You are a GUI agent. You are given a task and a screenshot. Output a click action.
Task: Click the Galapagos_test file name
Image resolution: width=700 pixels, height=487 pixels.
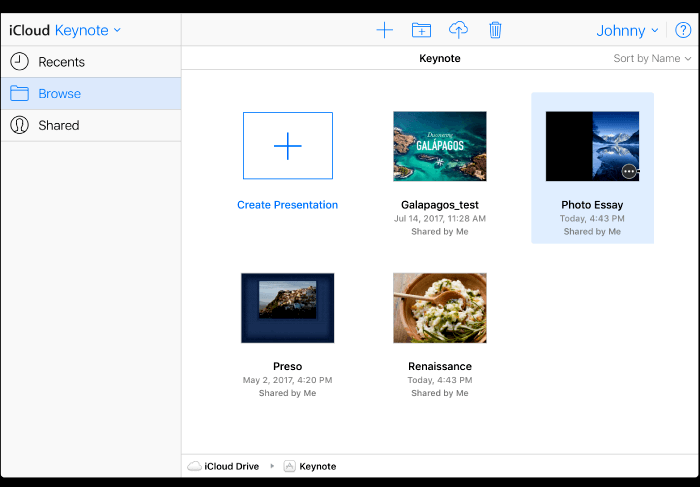click(440, 205)
